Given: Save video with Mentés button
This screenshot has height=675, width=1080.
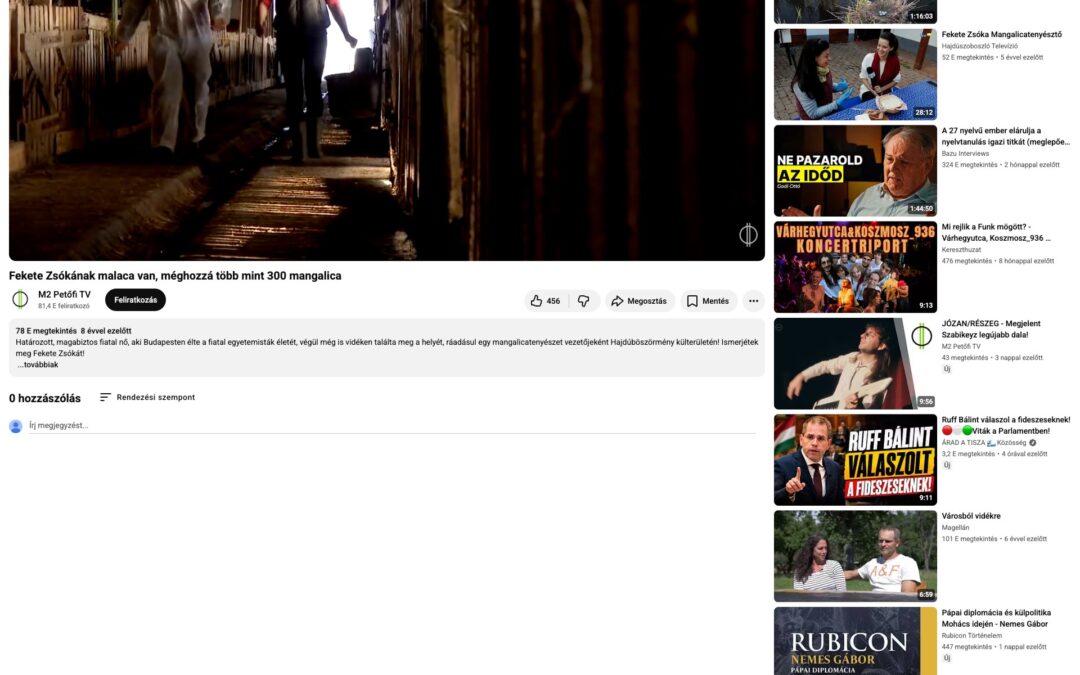Looking at the screenshot, I should pos(709,301).
